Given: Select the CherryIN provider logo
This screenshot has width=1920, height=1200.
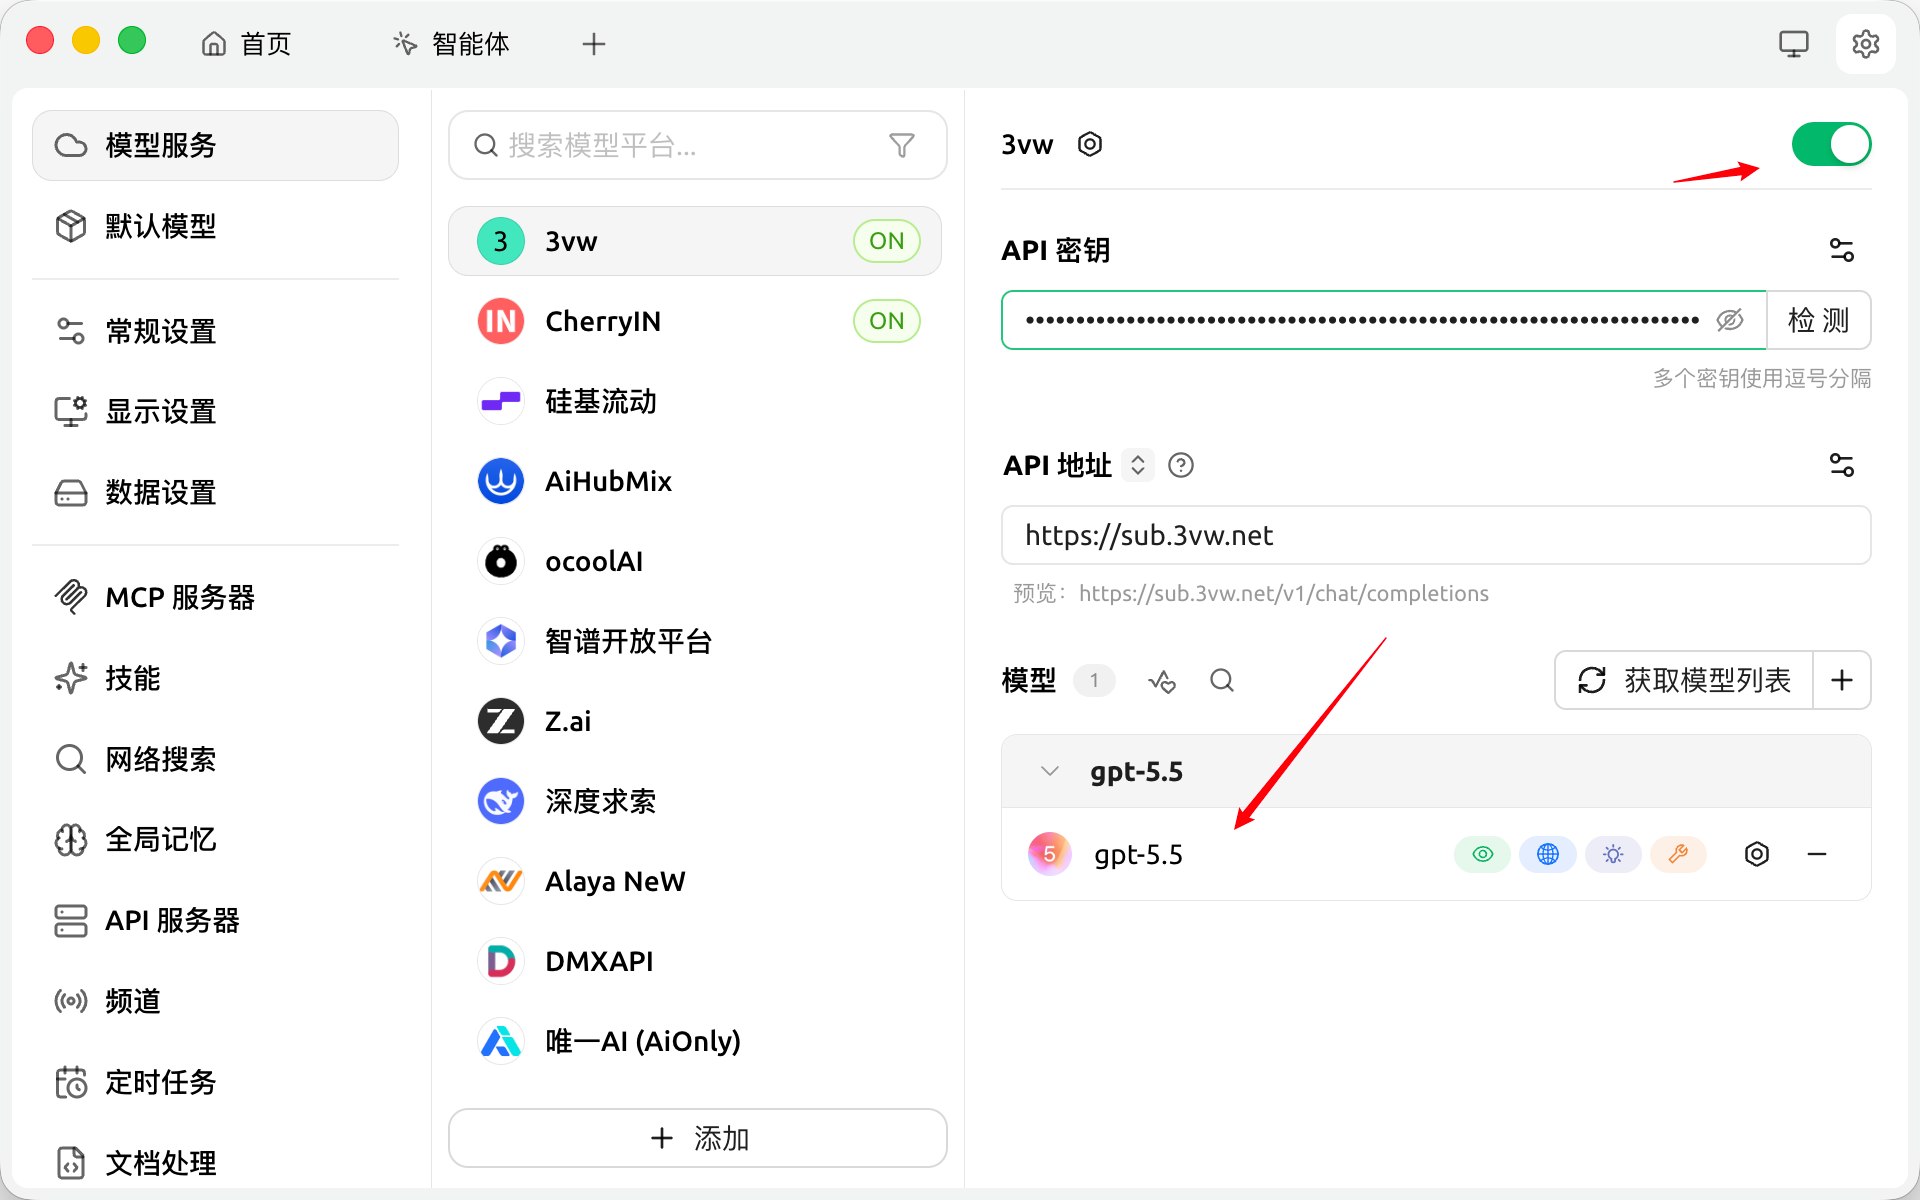Looking at the screenshot, I should click(x=500, y=321).
